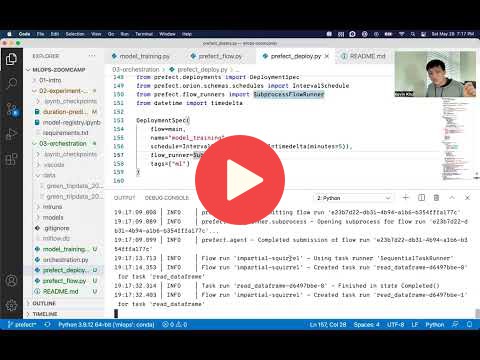480x360 pixels.
Task: Expand the TIMELINE section
Action: [x=45, y=314]
